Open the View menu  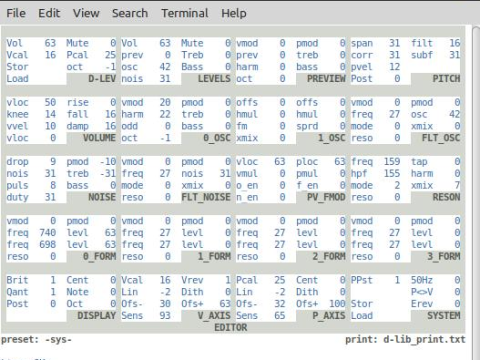pos(86,13)
